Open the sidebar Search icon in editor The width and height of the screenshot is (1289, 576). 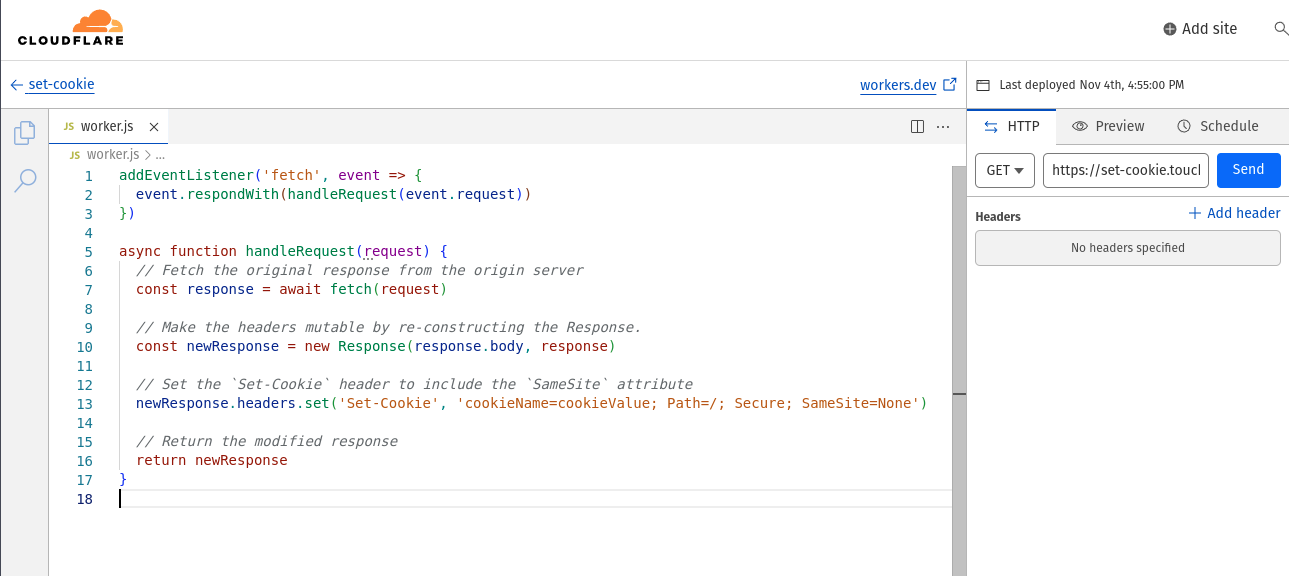pyautogui.click(x=25, y=180)
